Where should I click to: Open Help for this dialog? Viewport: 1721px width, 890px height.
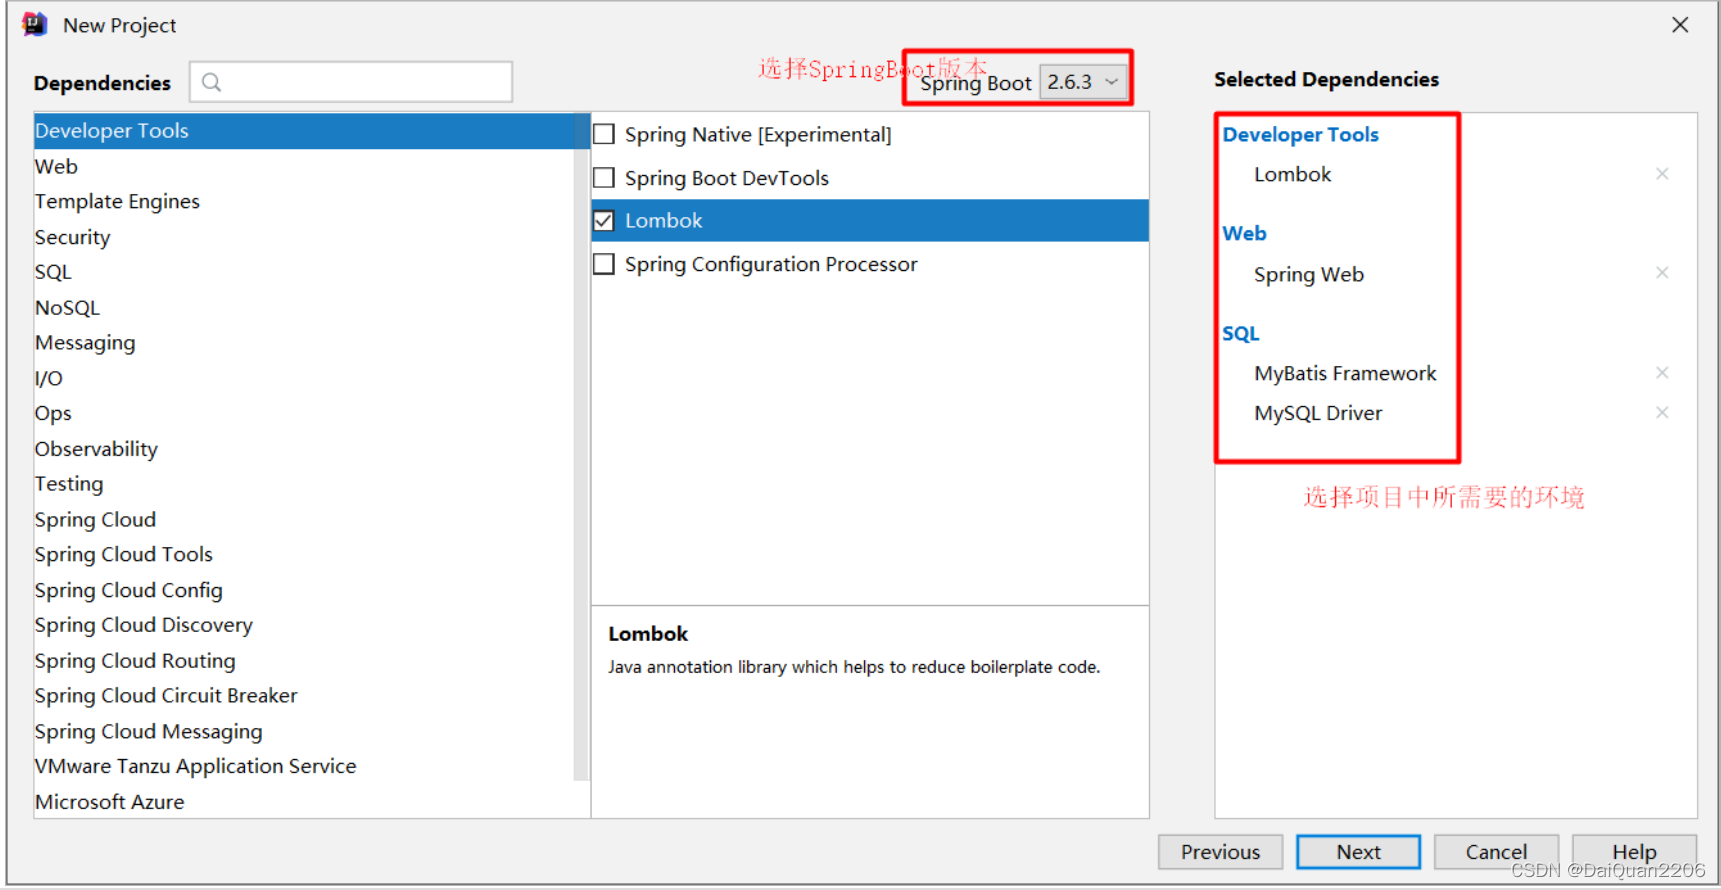point(1634,852)
